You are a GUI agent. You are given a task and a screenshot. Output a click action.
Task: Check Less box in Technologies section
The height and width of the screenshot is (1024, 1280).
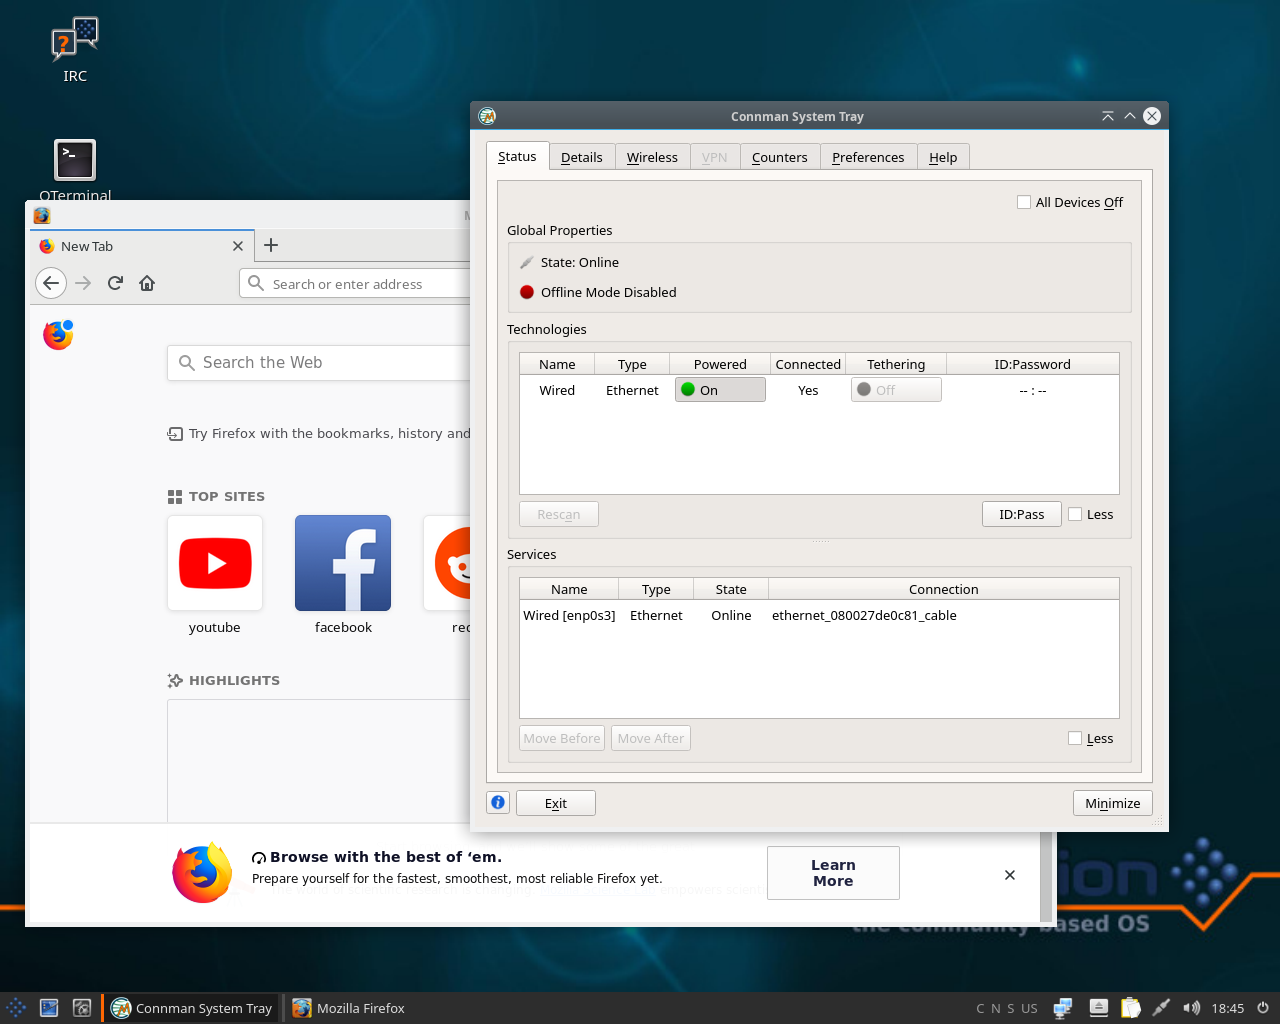(1075, 514)
